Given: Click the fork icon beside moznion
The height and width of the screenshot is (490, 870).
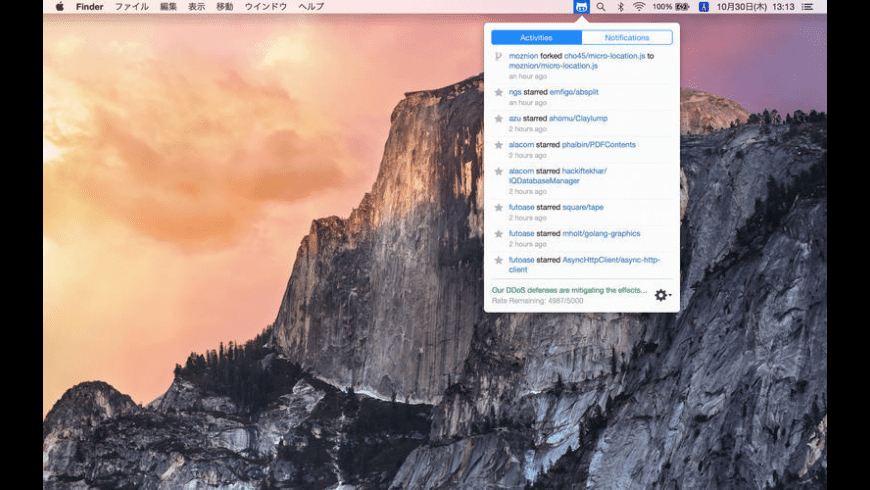Looking at the screenshot, I should (498, 56).
